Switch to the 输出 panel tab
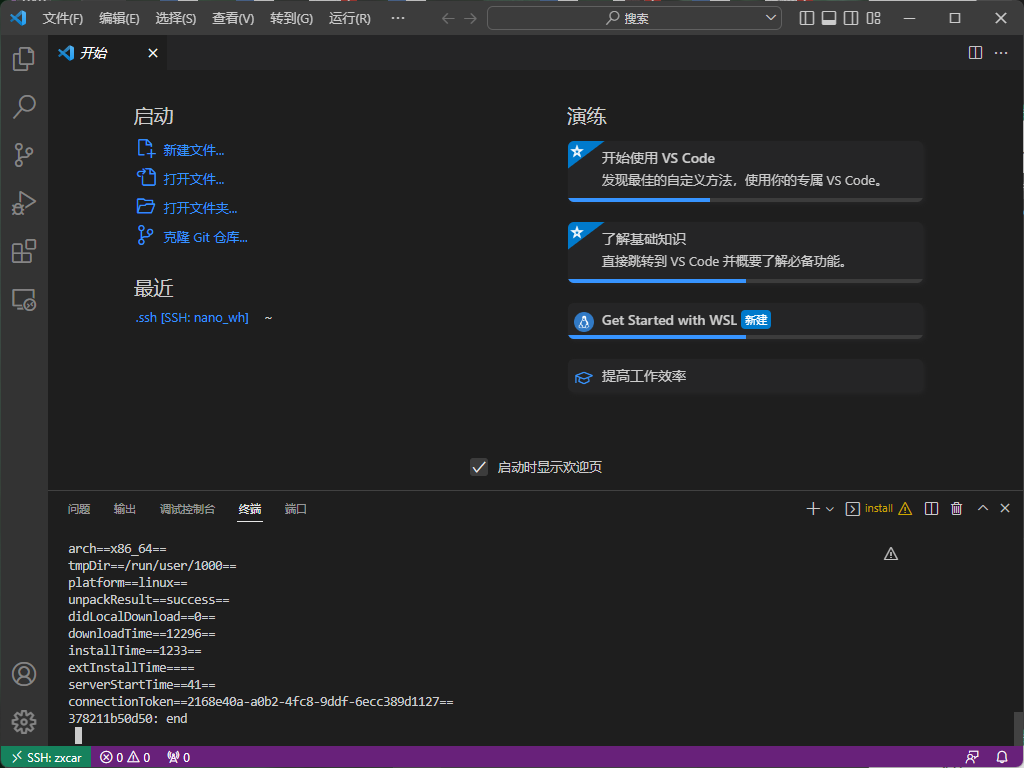 click(125, 509)
